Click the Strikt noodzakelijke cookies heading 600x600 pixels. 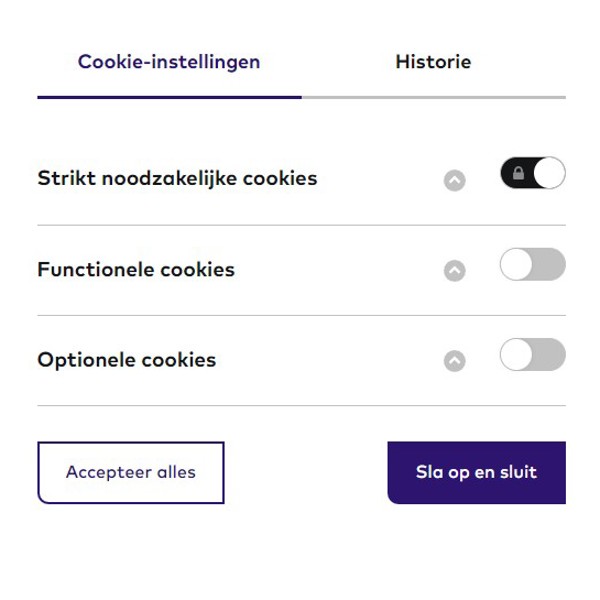click(x=177, y=179)
